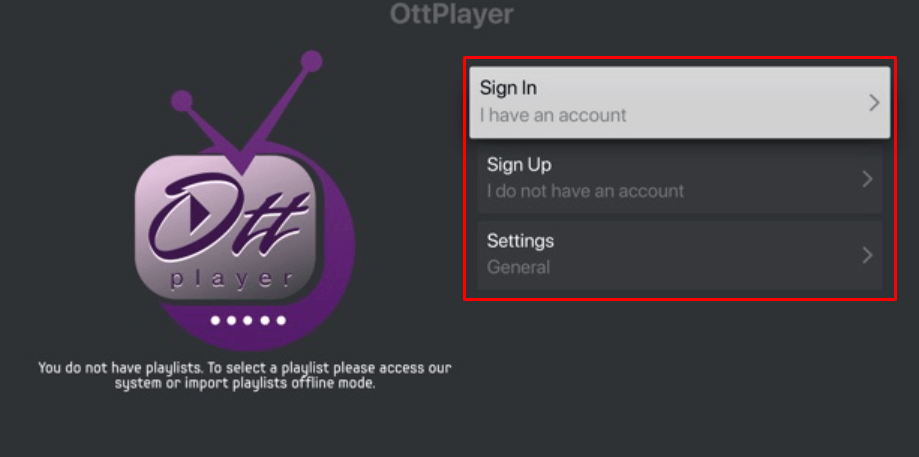Select the first white dot under logo
This screenshot has height=457, width=919.
tap(216, 321)
